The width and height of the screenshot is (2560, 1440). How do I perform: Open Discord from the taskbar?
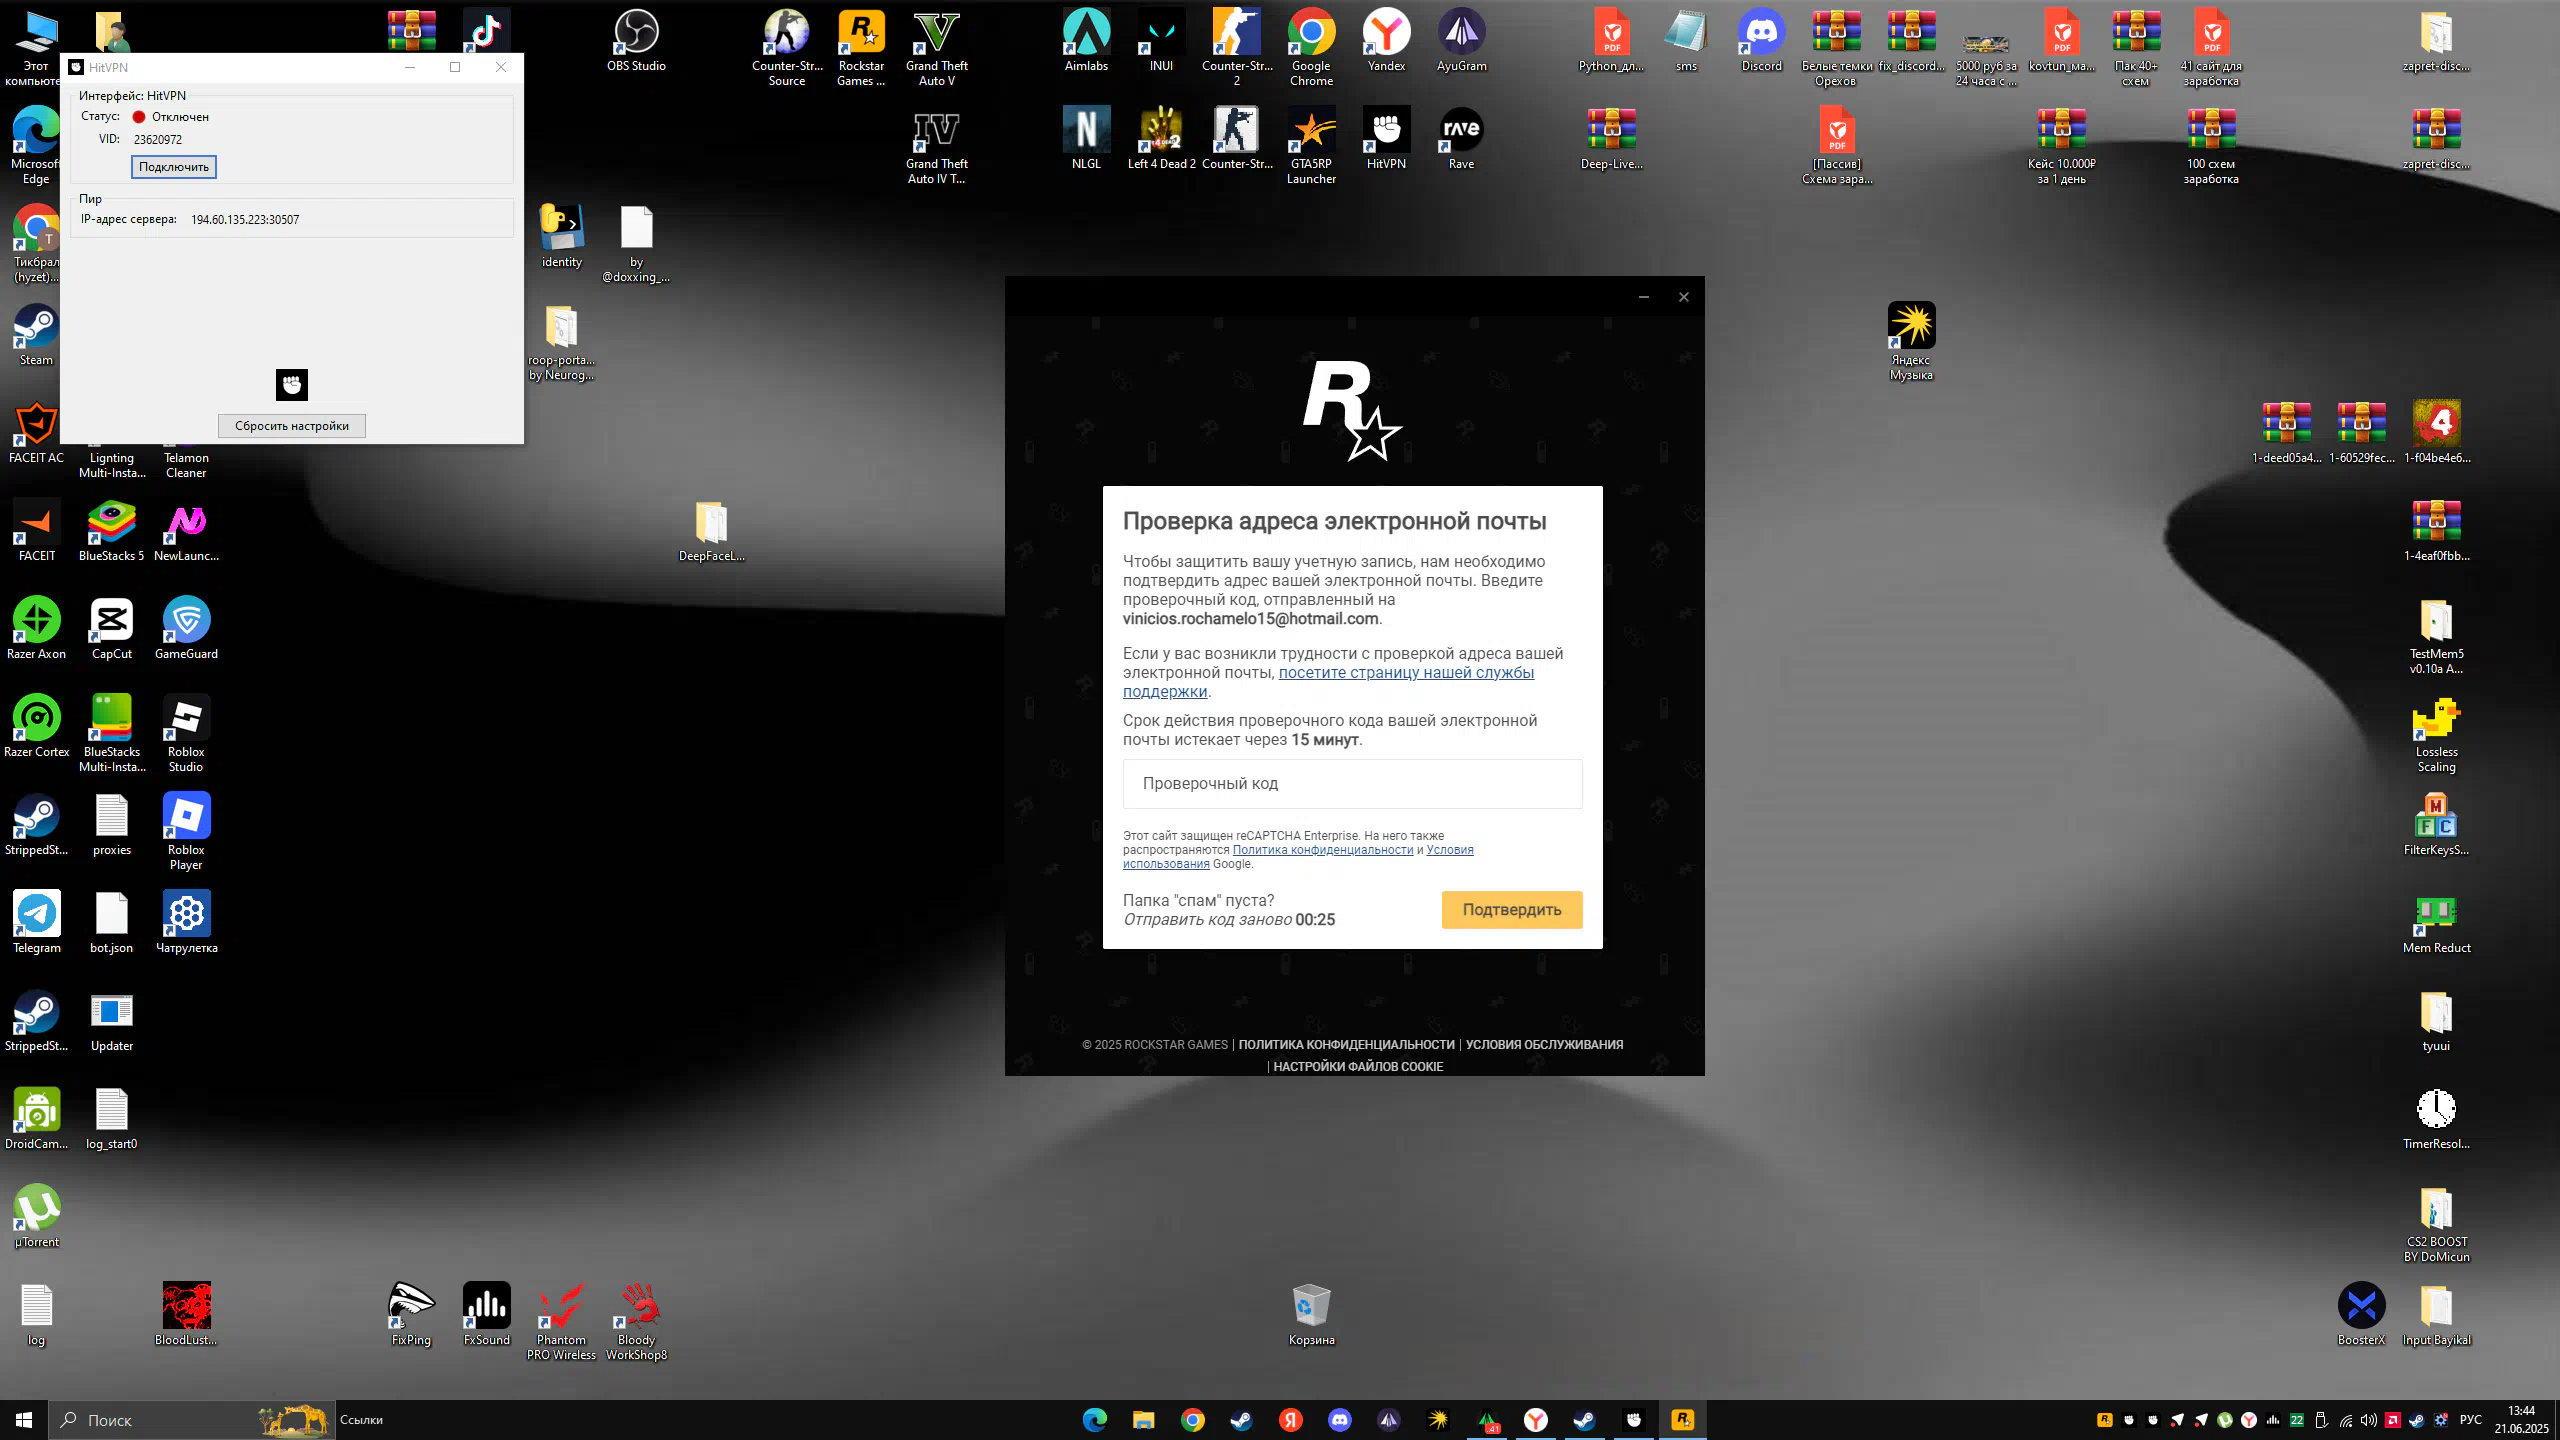[x=1339, y=1420]
